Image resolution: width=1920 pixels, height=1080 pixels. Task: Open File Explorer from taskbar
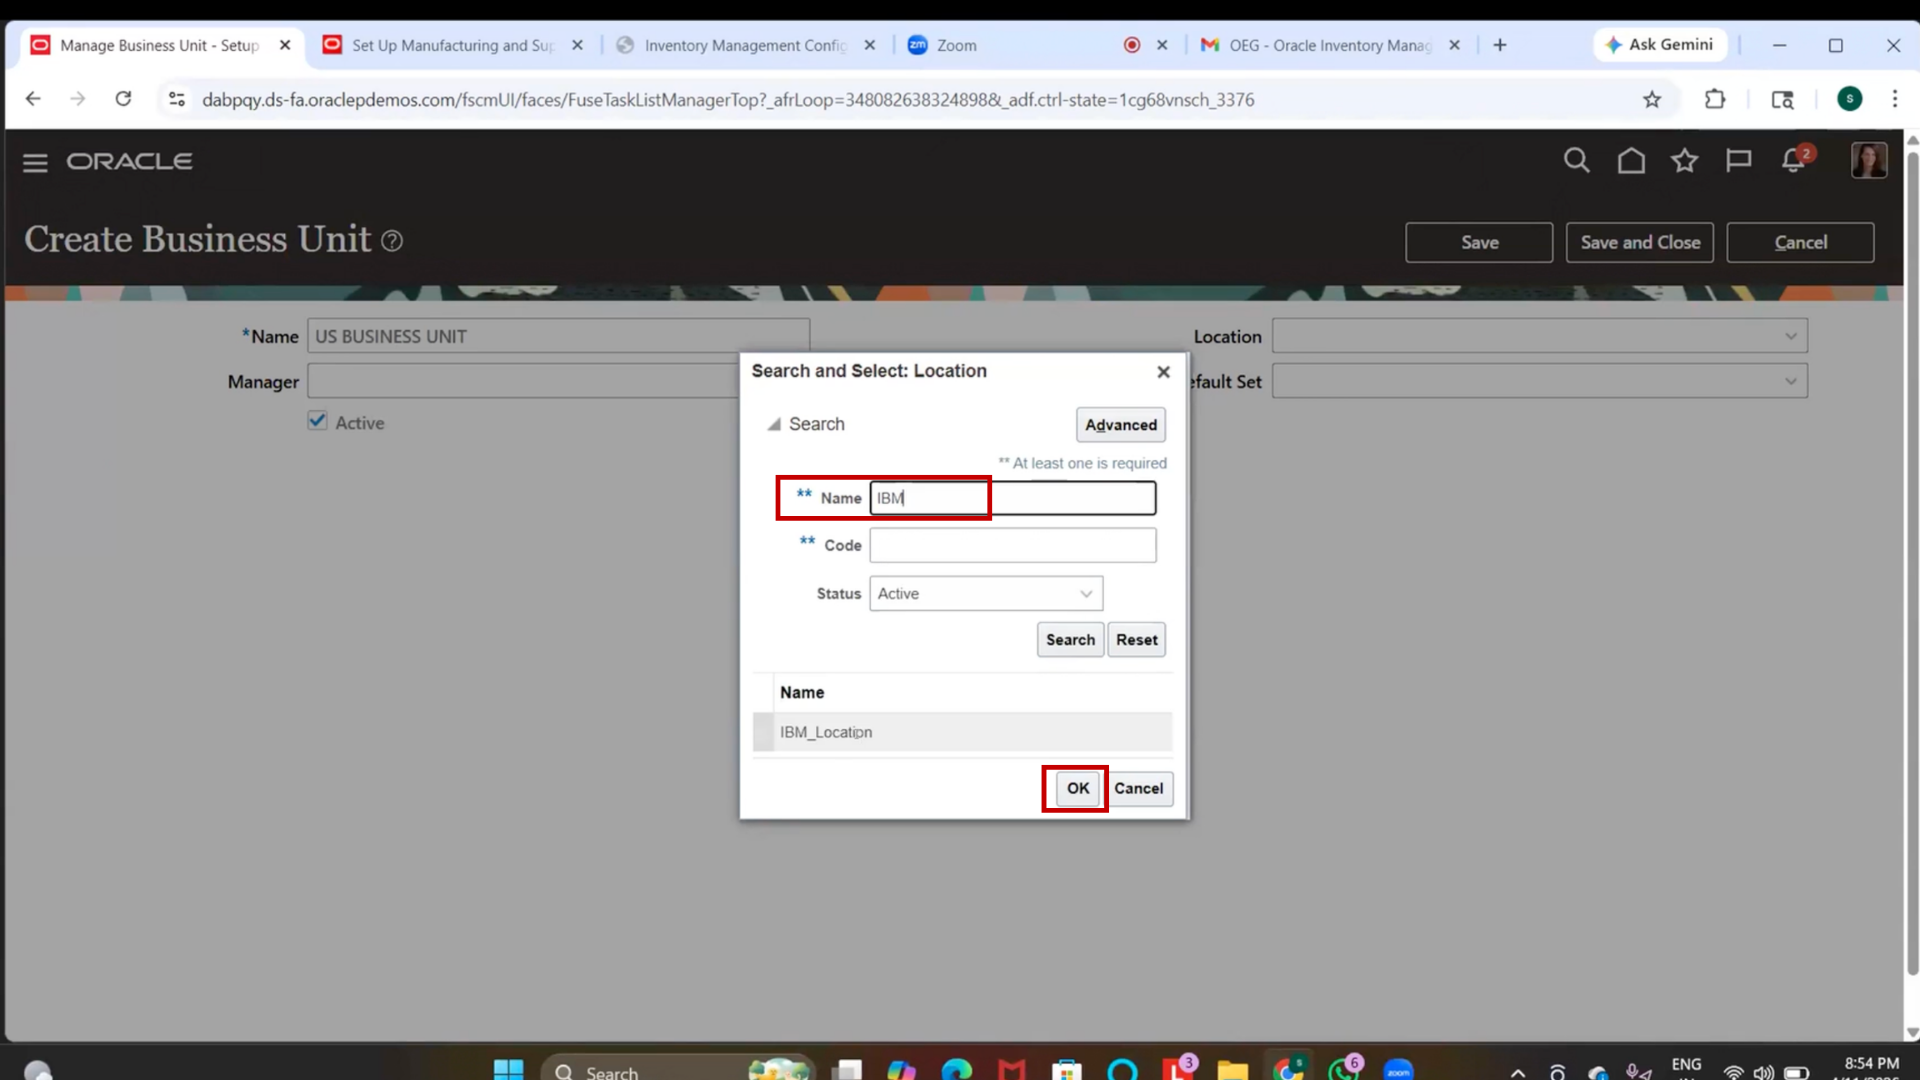(1232, 1070)
